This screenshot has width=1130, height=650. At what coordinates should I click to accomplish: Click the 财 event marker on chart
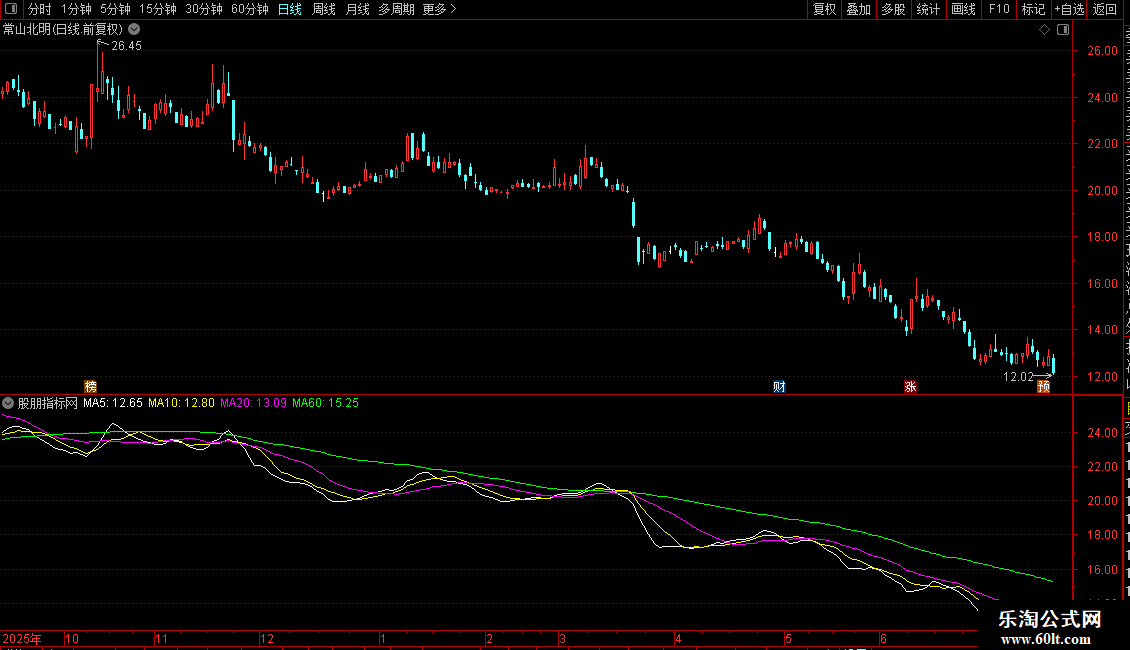(x=779, y=387)
